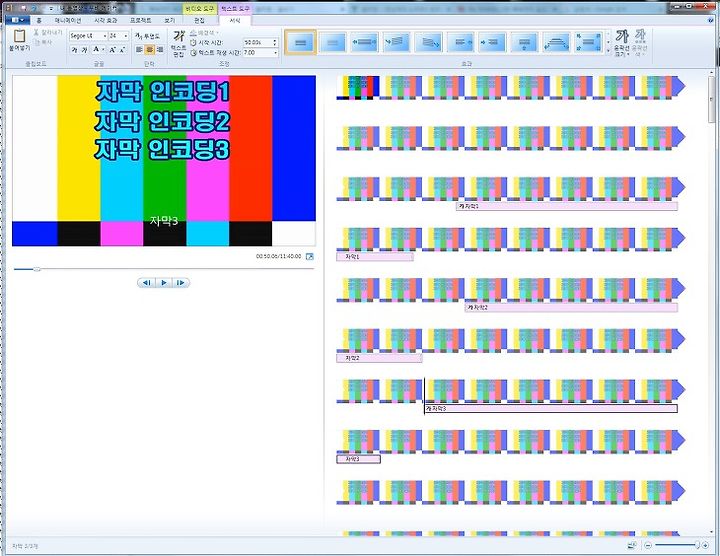Select the sixth text effect in gallery
The height and width of the screenshot is (556, 720).
point(461,42)
